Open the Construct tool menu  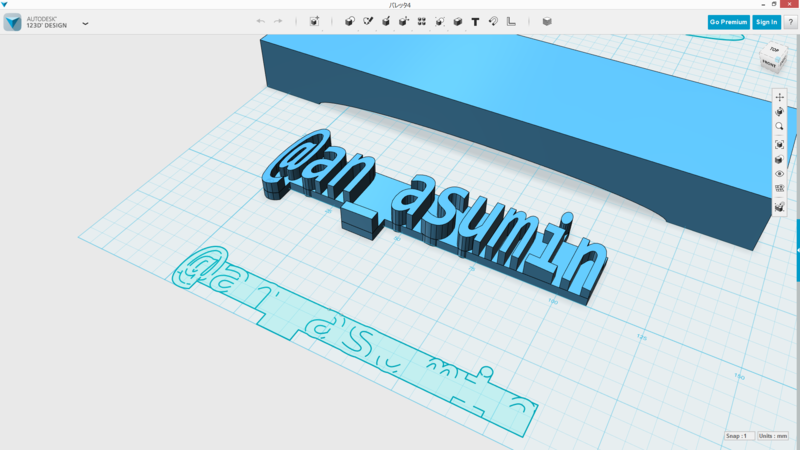pos(386,21)
